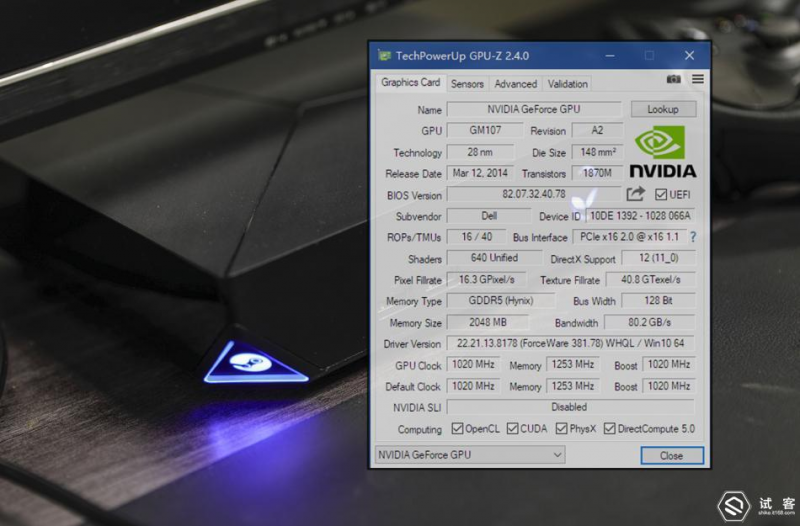Image resolution: width=800 pixels, height=526 pixels.
Task: Toggle the OpenCL checkbox
Action: (x=457, y=429)
